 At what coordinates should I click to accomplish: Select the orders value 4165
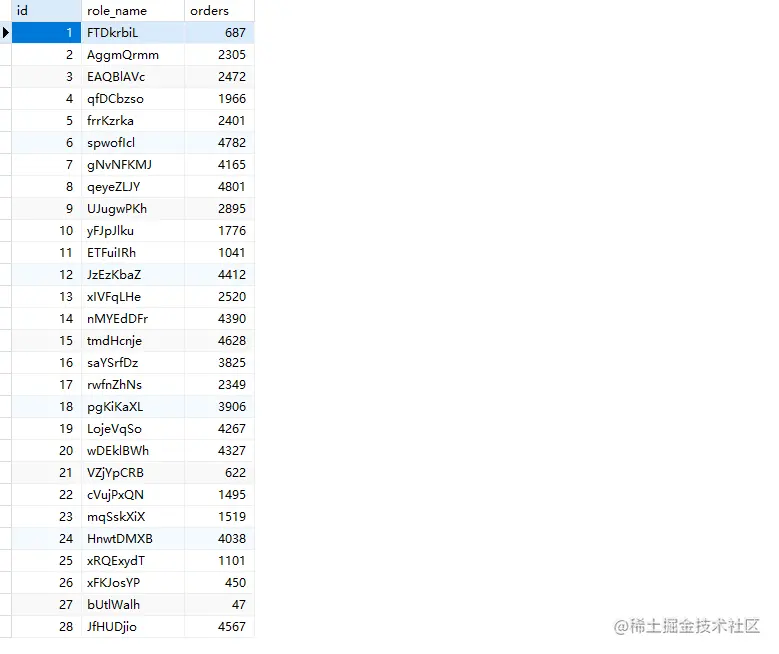pyautogui.click(x=219, y=164)
